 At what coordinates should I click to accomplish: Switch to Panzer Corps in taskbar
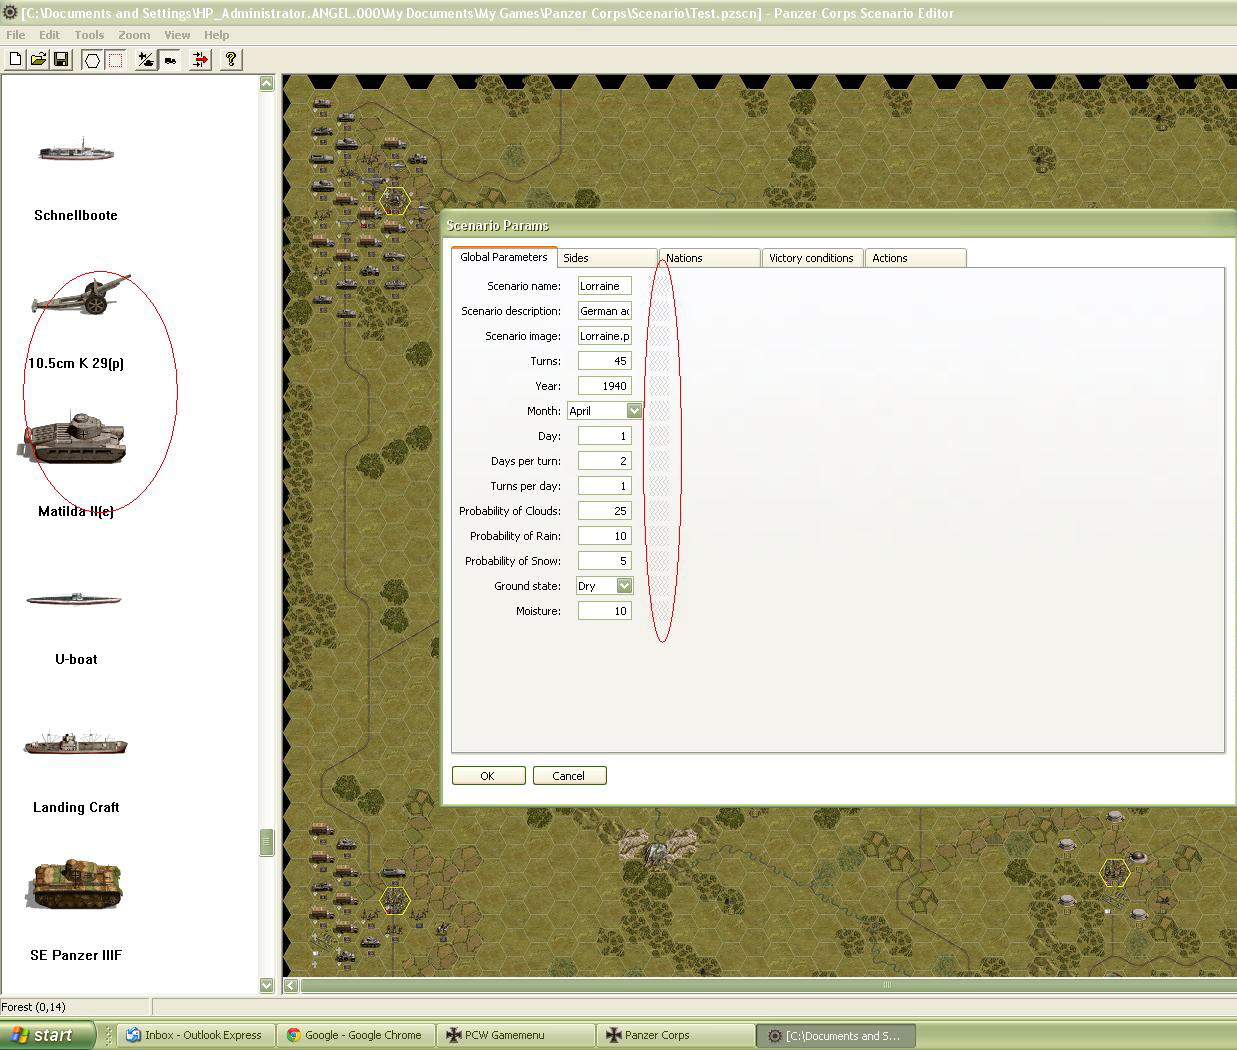click(675, 1035)
